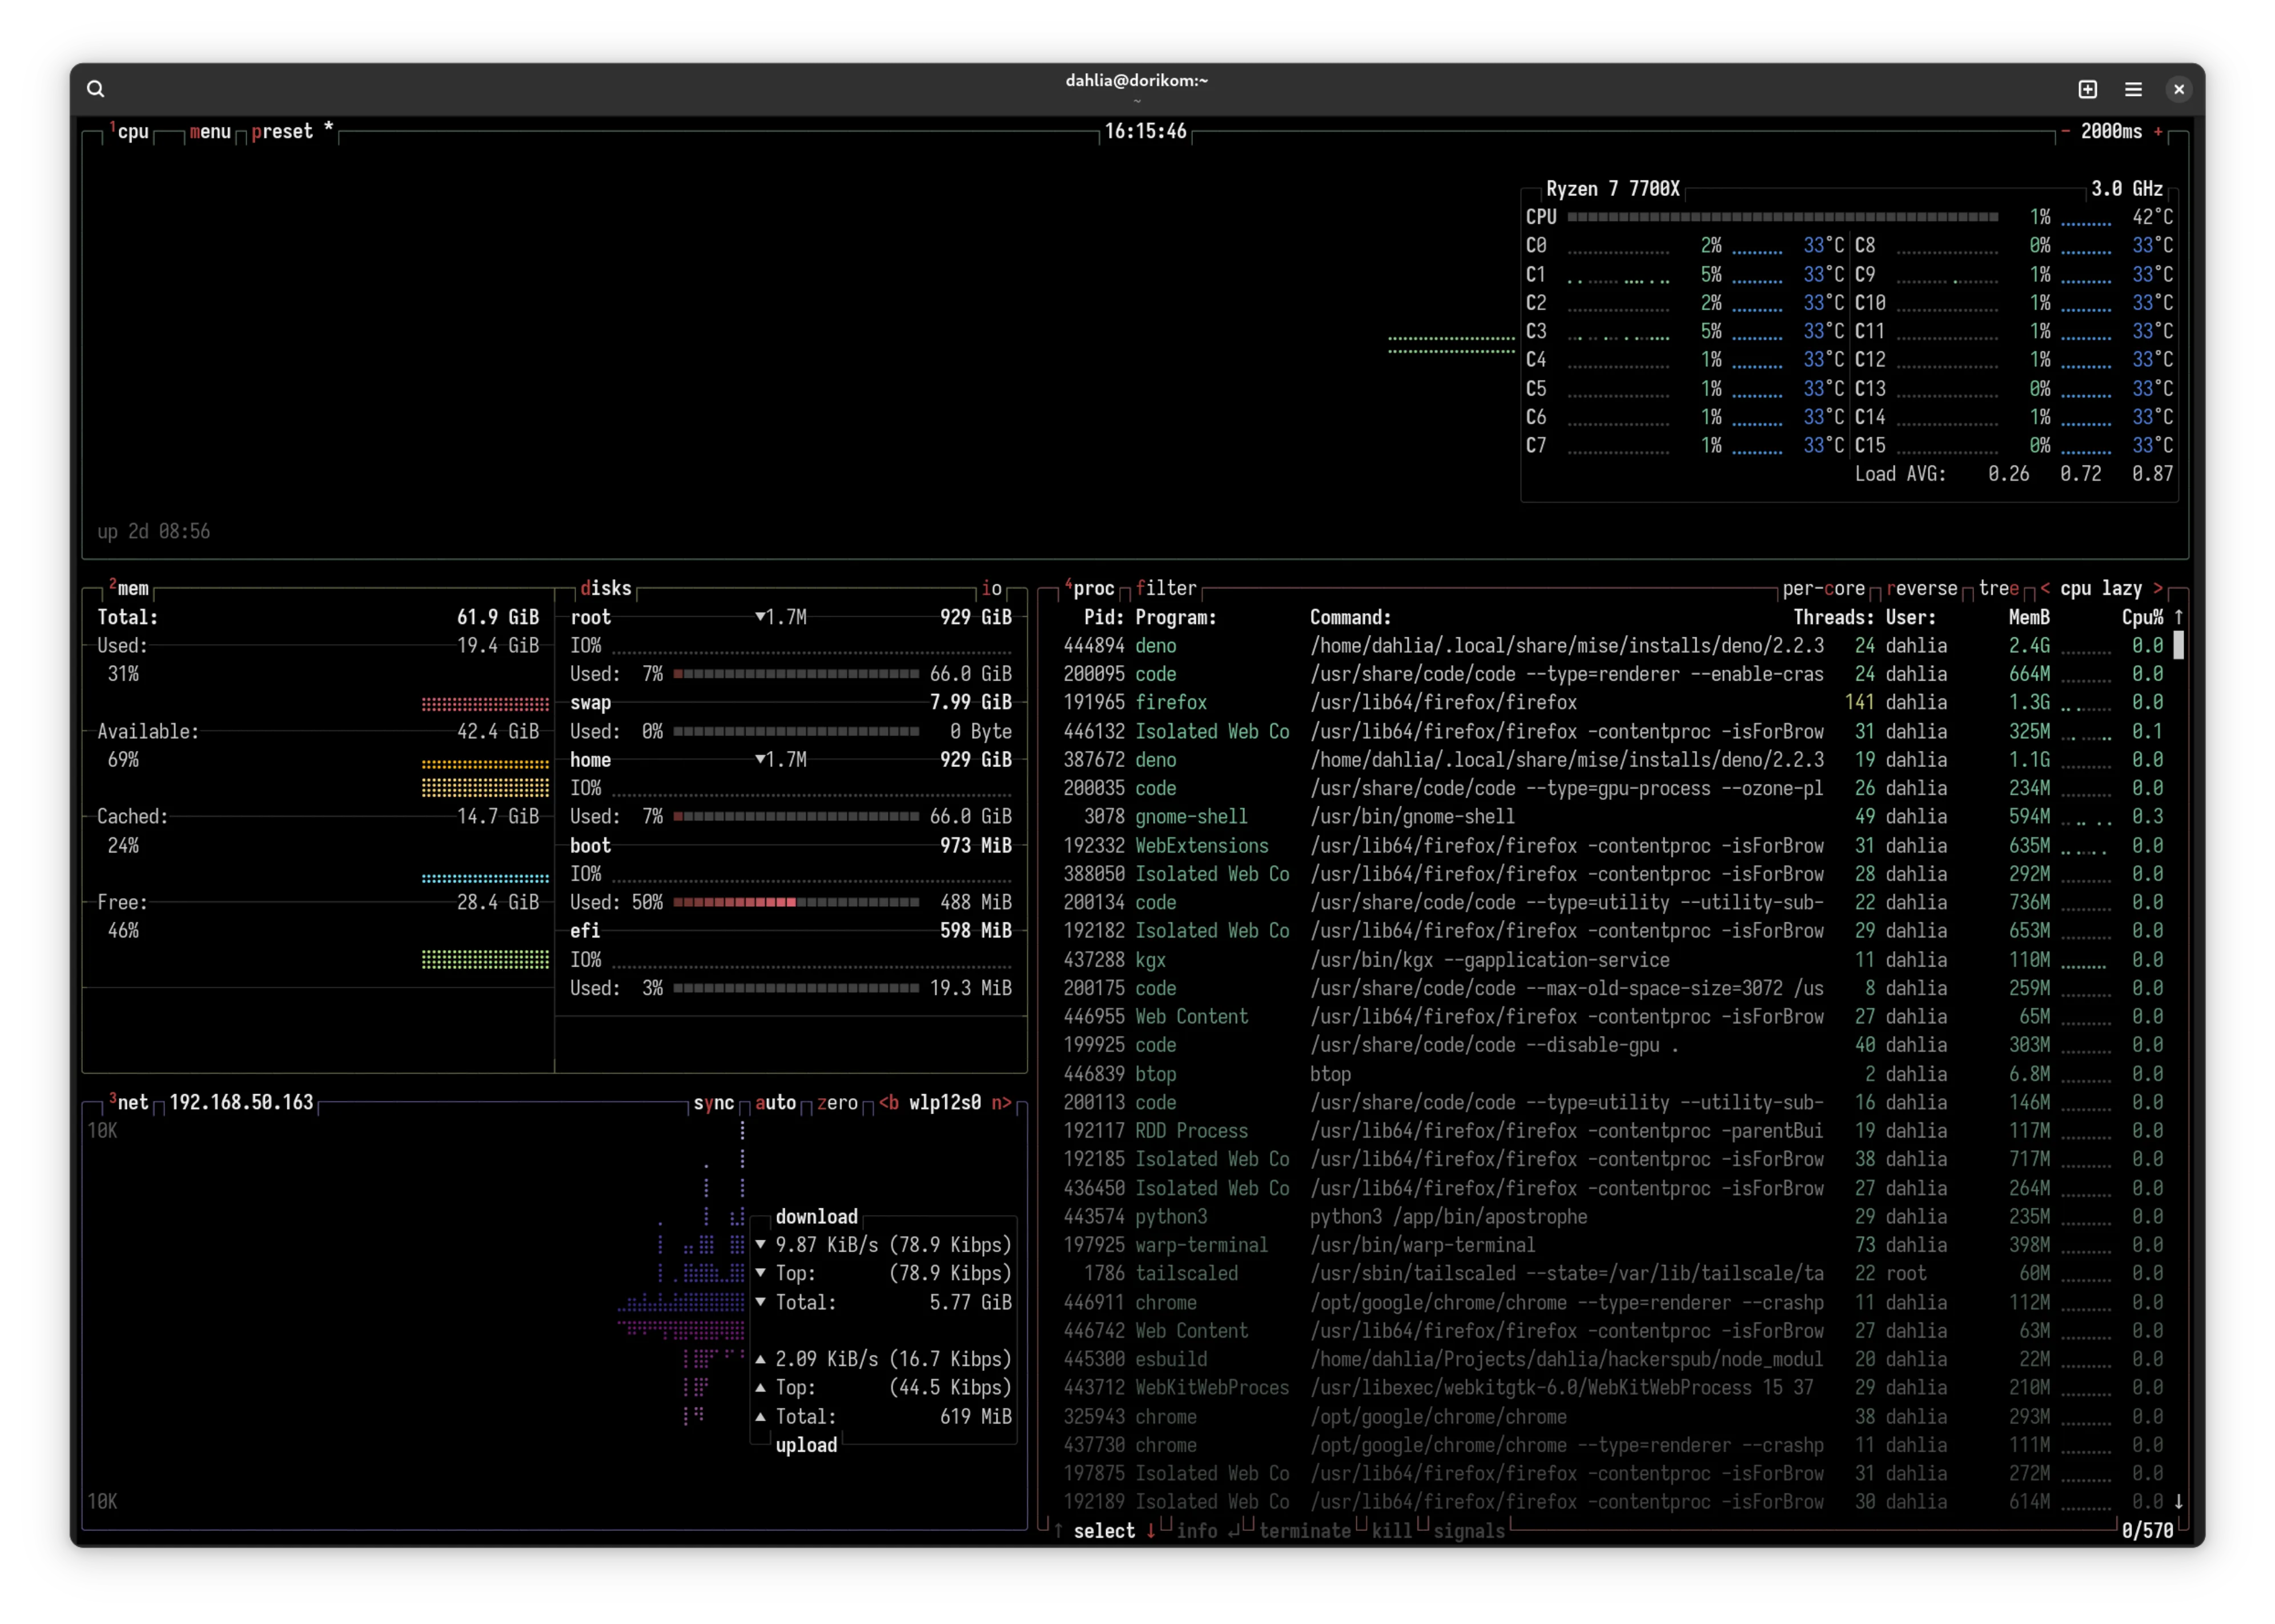
Task: Increase update interval with the plus sign
Action: tap(2158, 131)
